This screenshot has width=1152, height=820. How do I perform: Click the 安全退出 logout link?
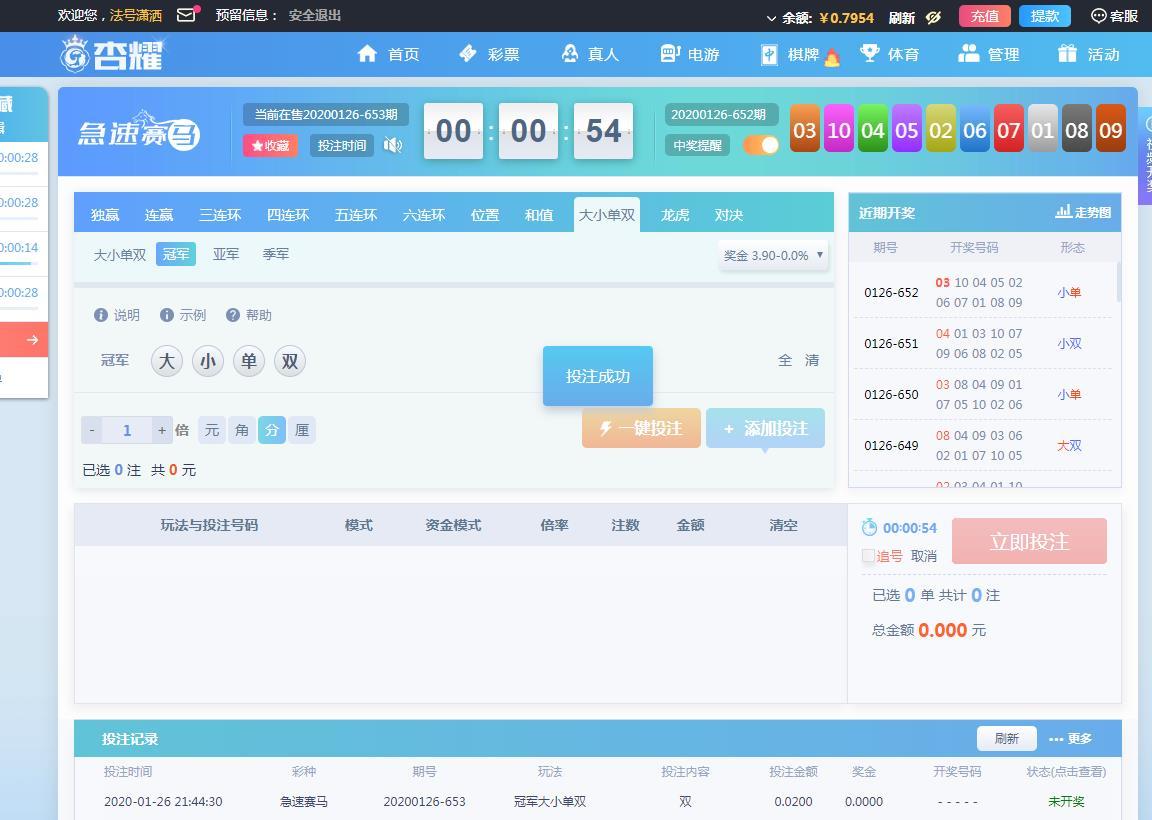[314, 15]
